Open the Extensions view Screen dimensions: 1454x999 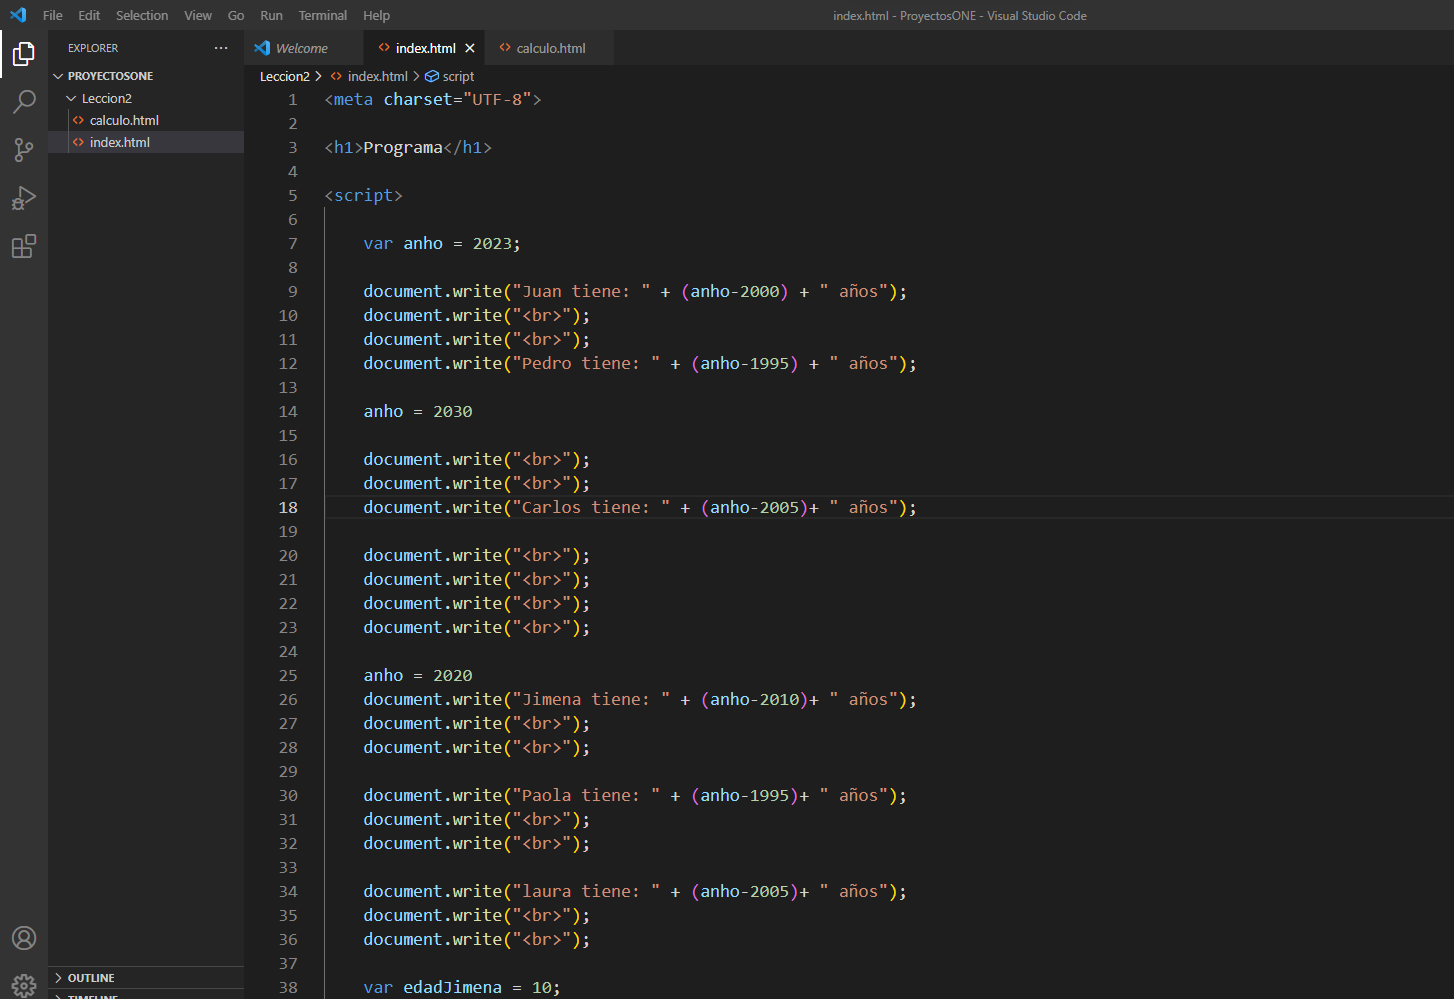pos(24,246)
